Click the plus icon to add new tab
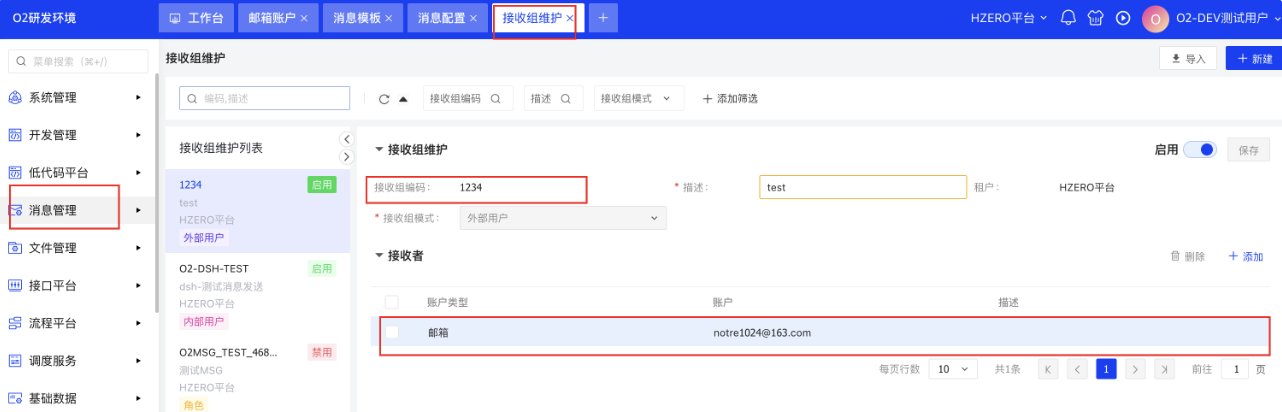The height and width of the screenshot is (412, 1282). click(603, 18)
